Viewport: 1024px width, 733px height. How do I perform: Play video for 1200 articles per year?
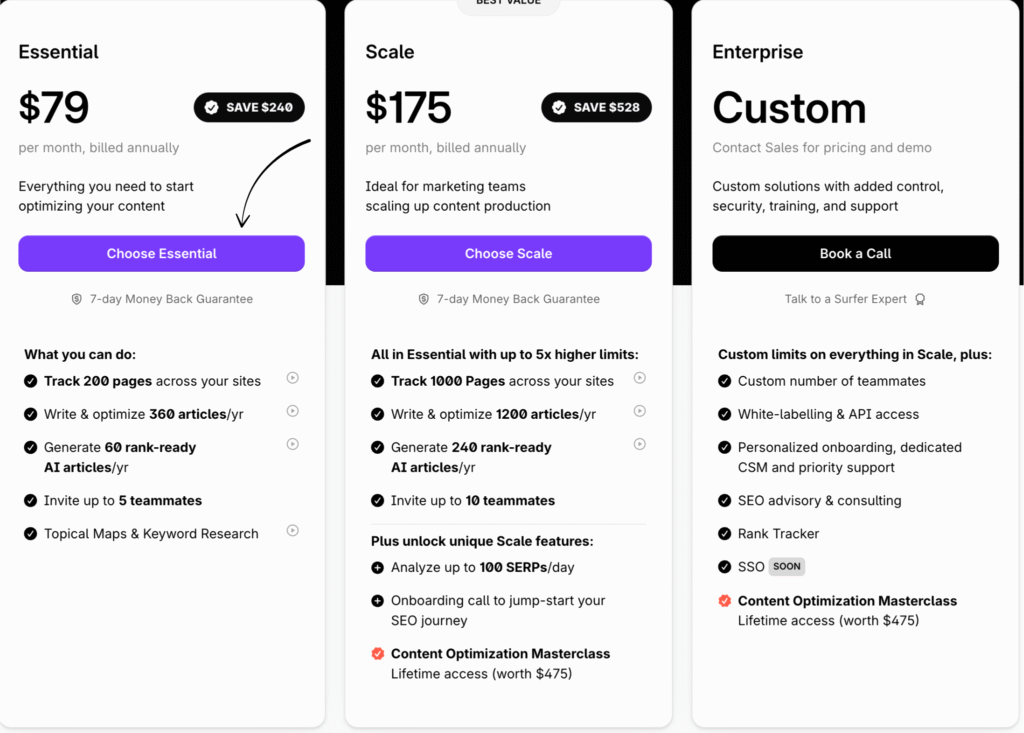point(640,411)
